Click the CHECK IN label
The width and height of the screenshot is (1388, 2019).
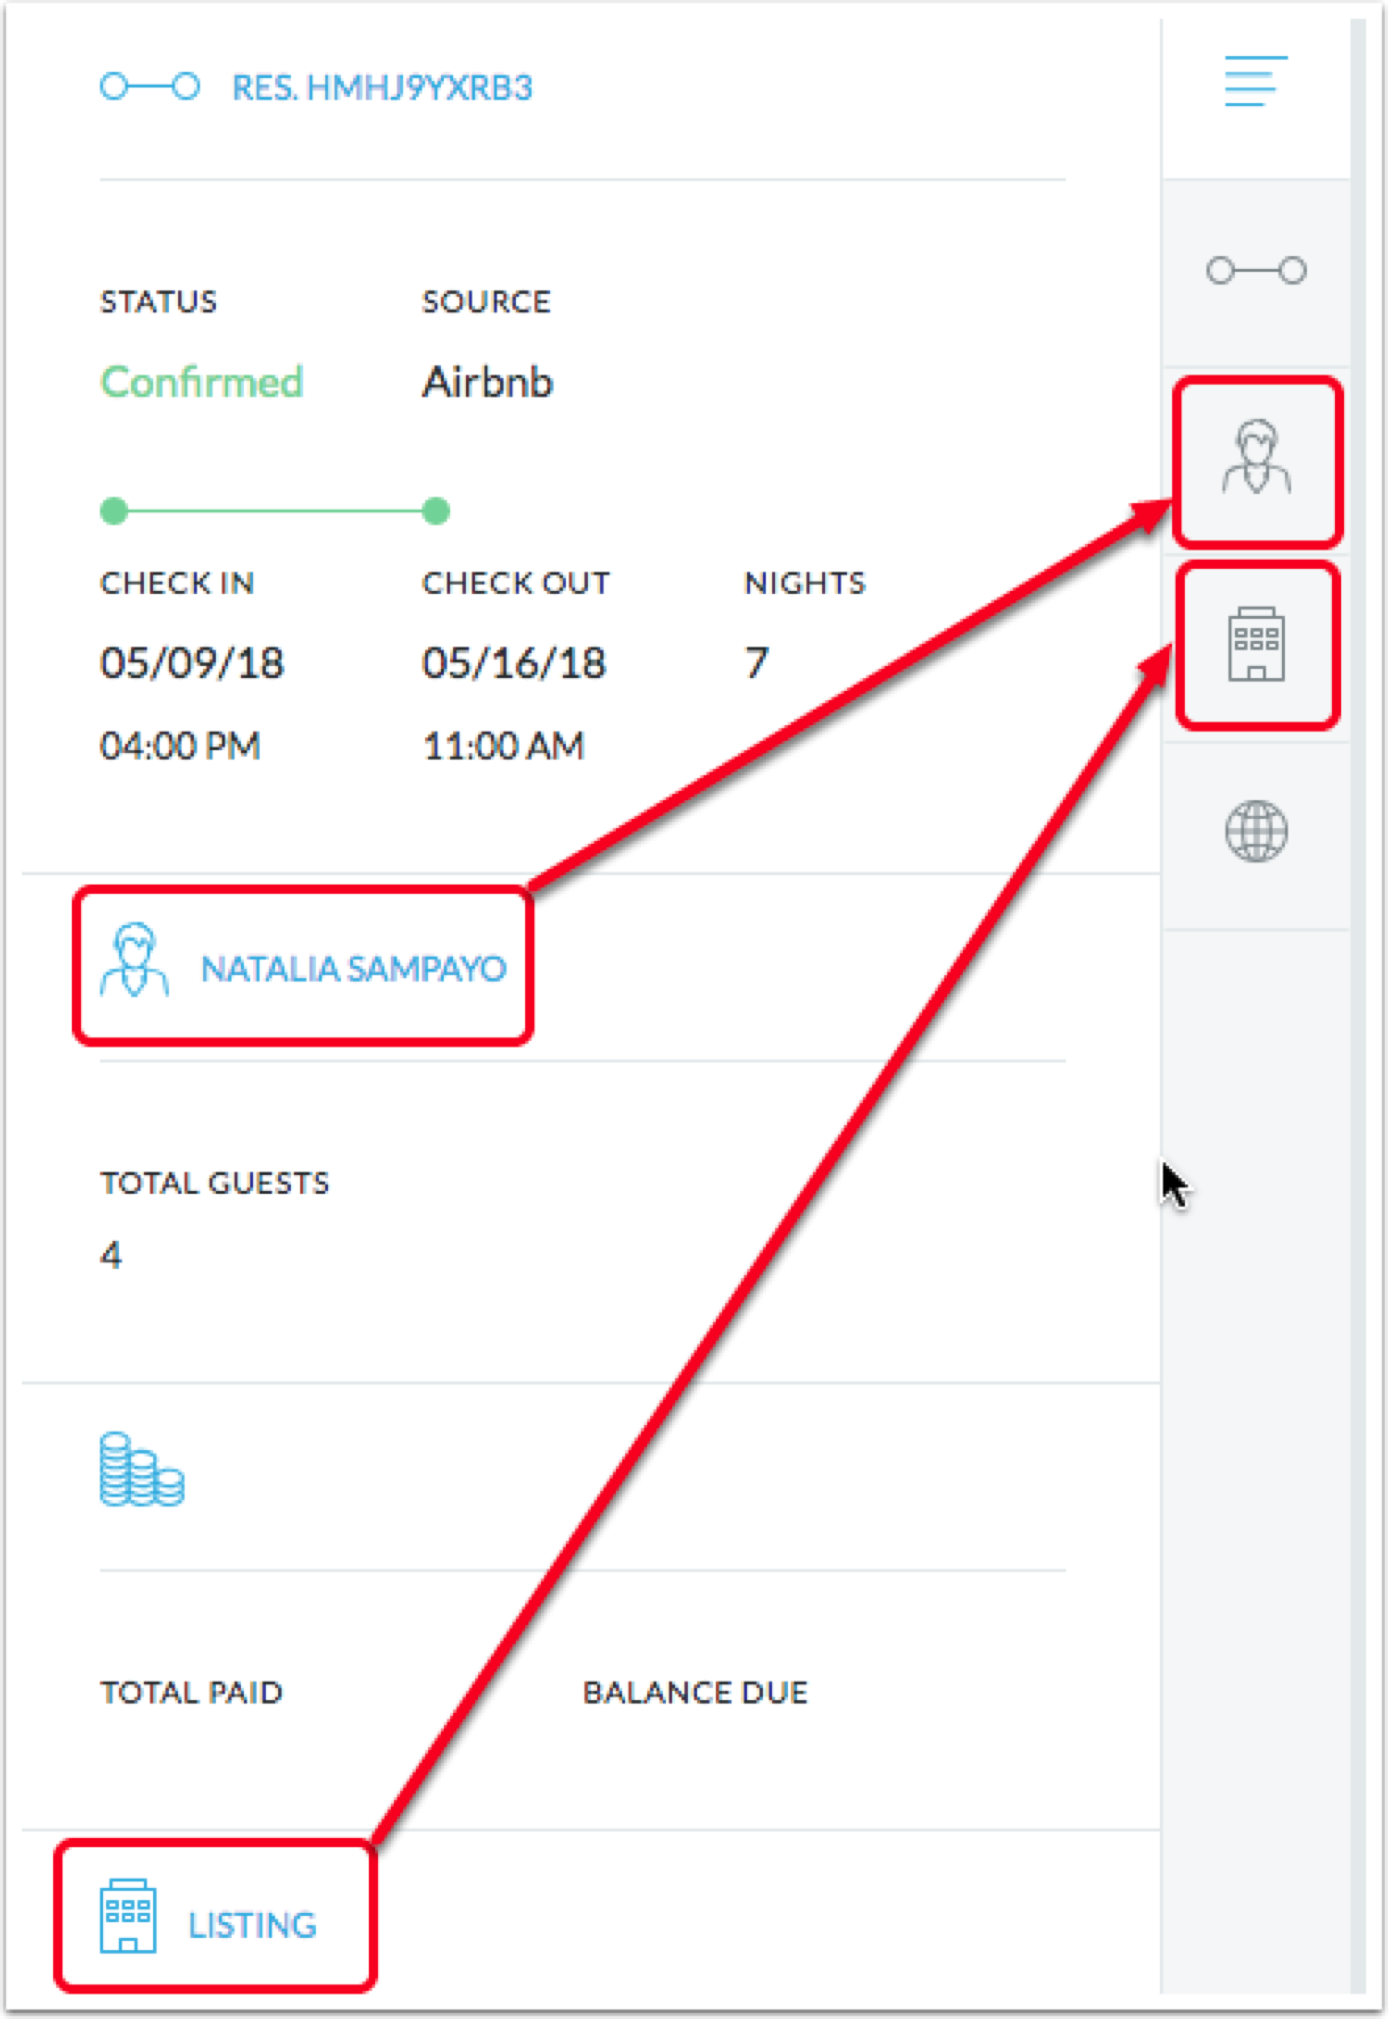pos(177,582)
